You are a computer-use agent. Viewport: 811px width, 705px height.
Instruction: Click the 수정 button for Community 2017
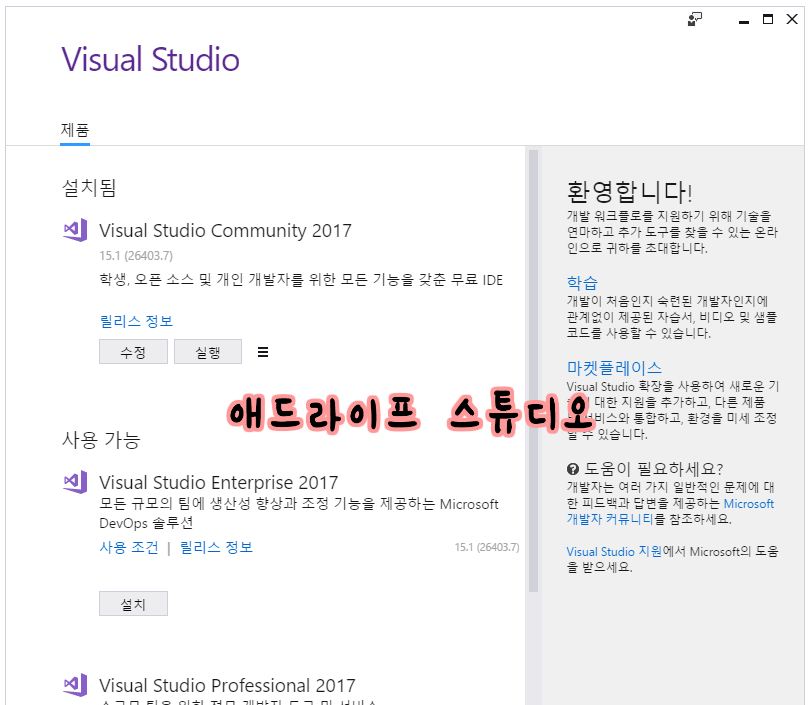point(133,352)
